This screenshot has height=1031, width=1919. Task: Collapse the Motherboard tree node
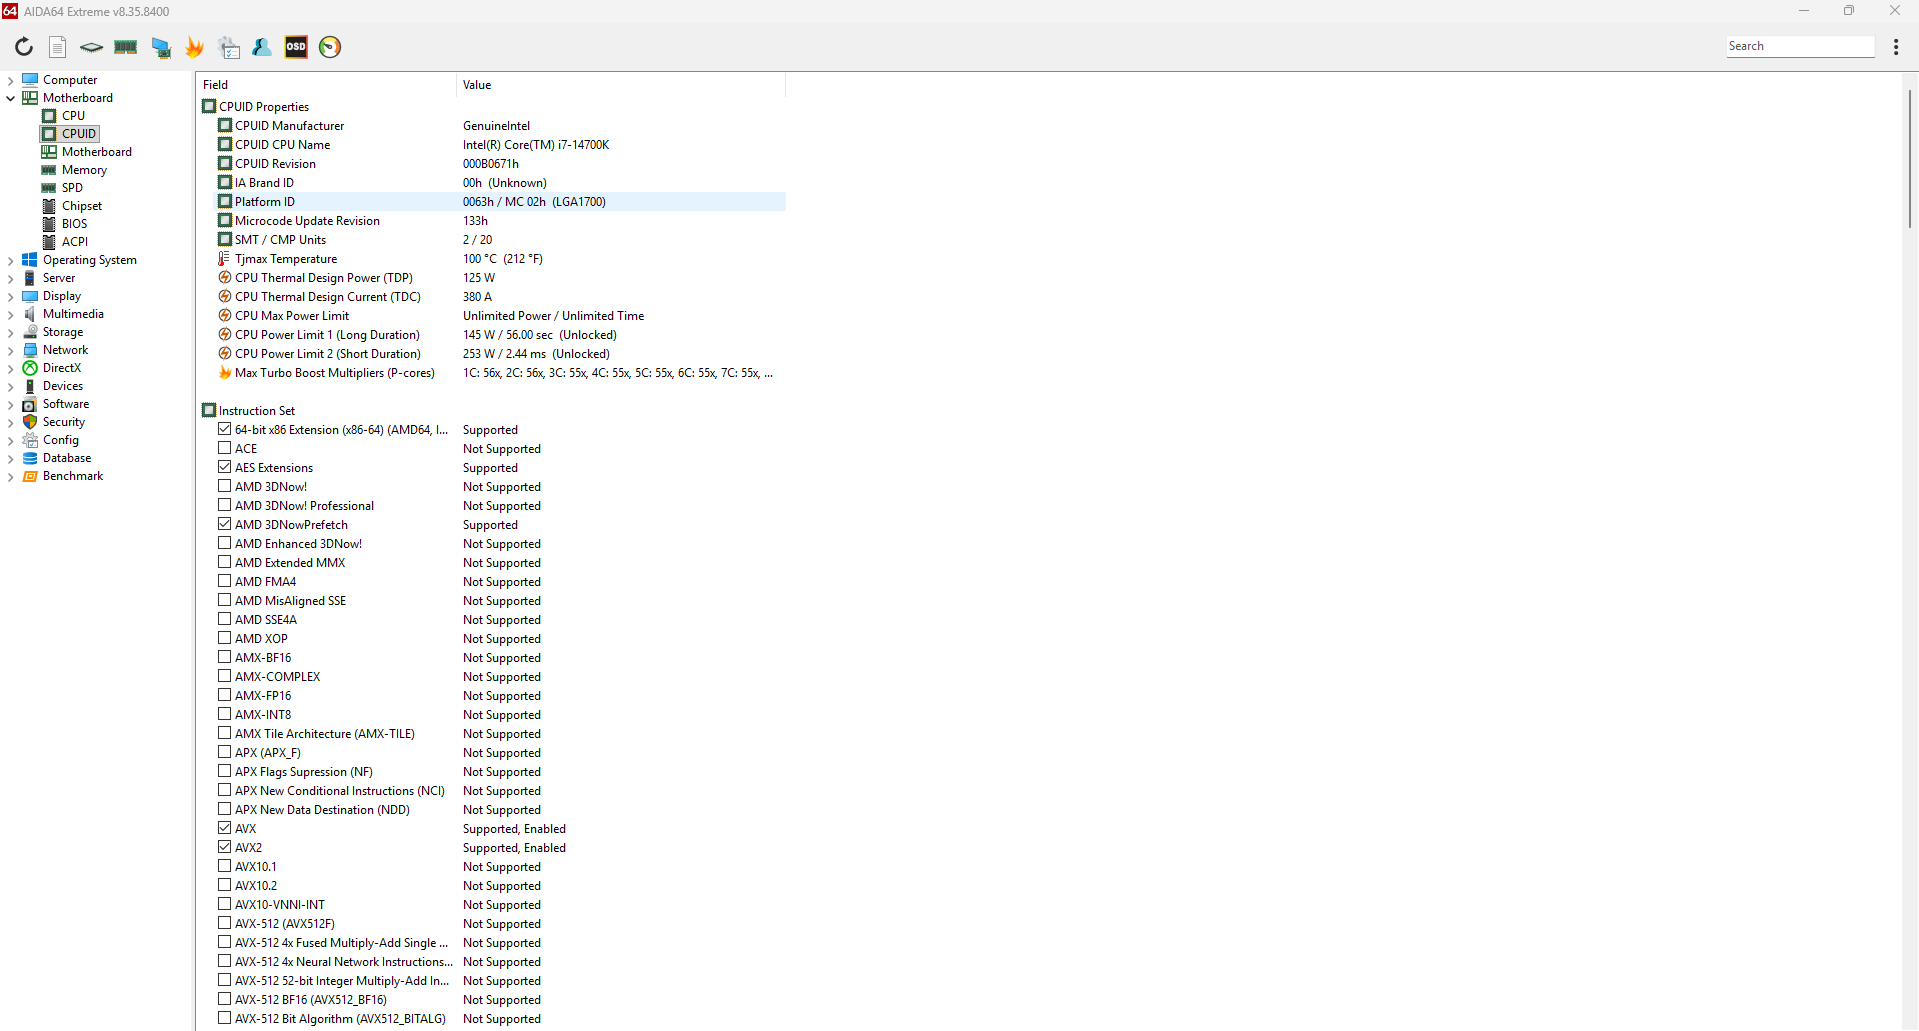(x=11, y=98)
